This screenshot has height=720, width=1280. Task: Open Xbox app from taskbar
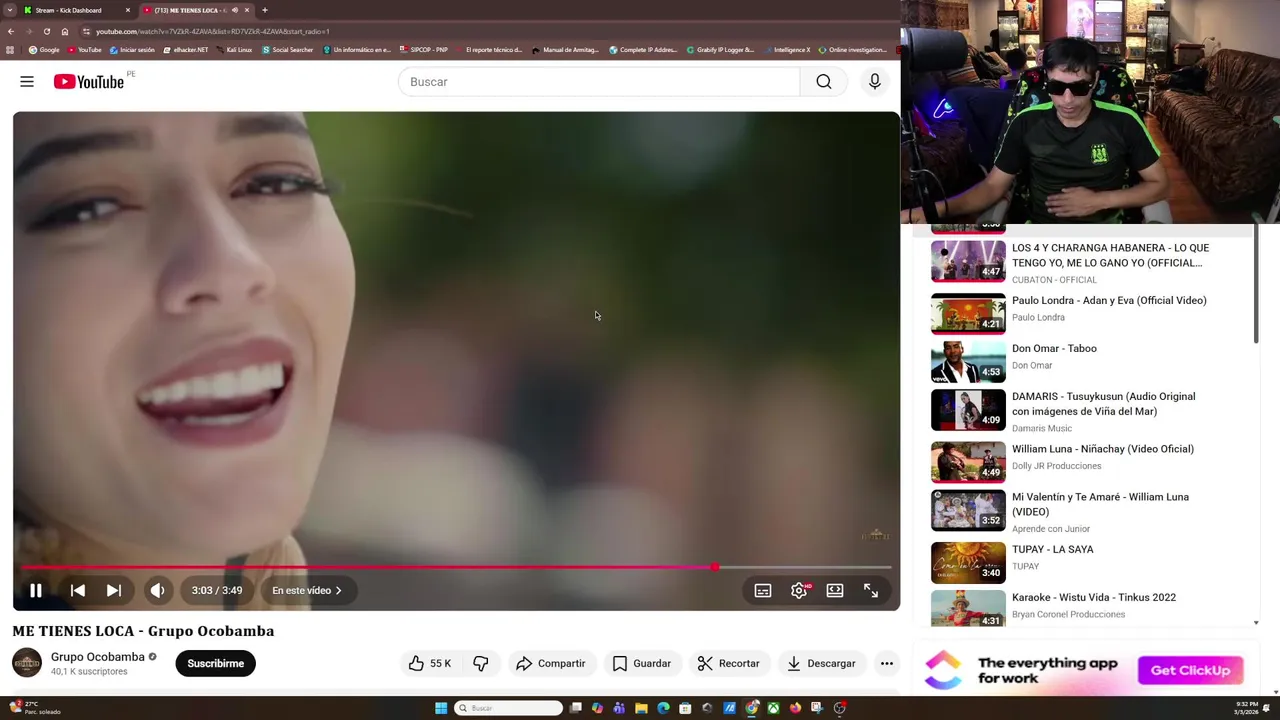pos(773,708)
